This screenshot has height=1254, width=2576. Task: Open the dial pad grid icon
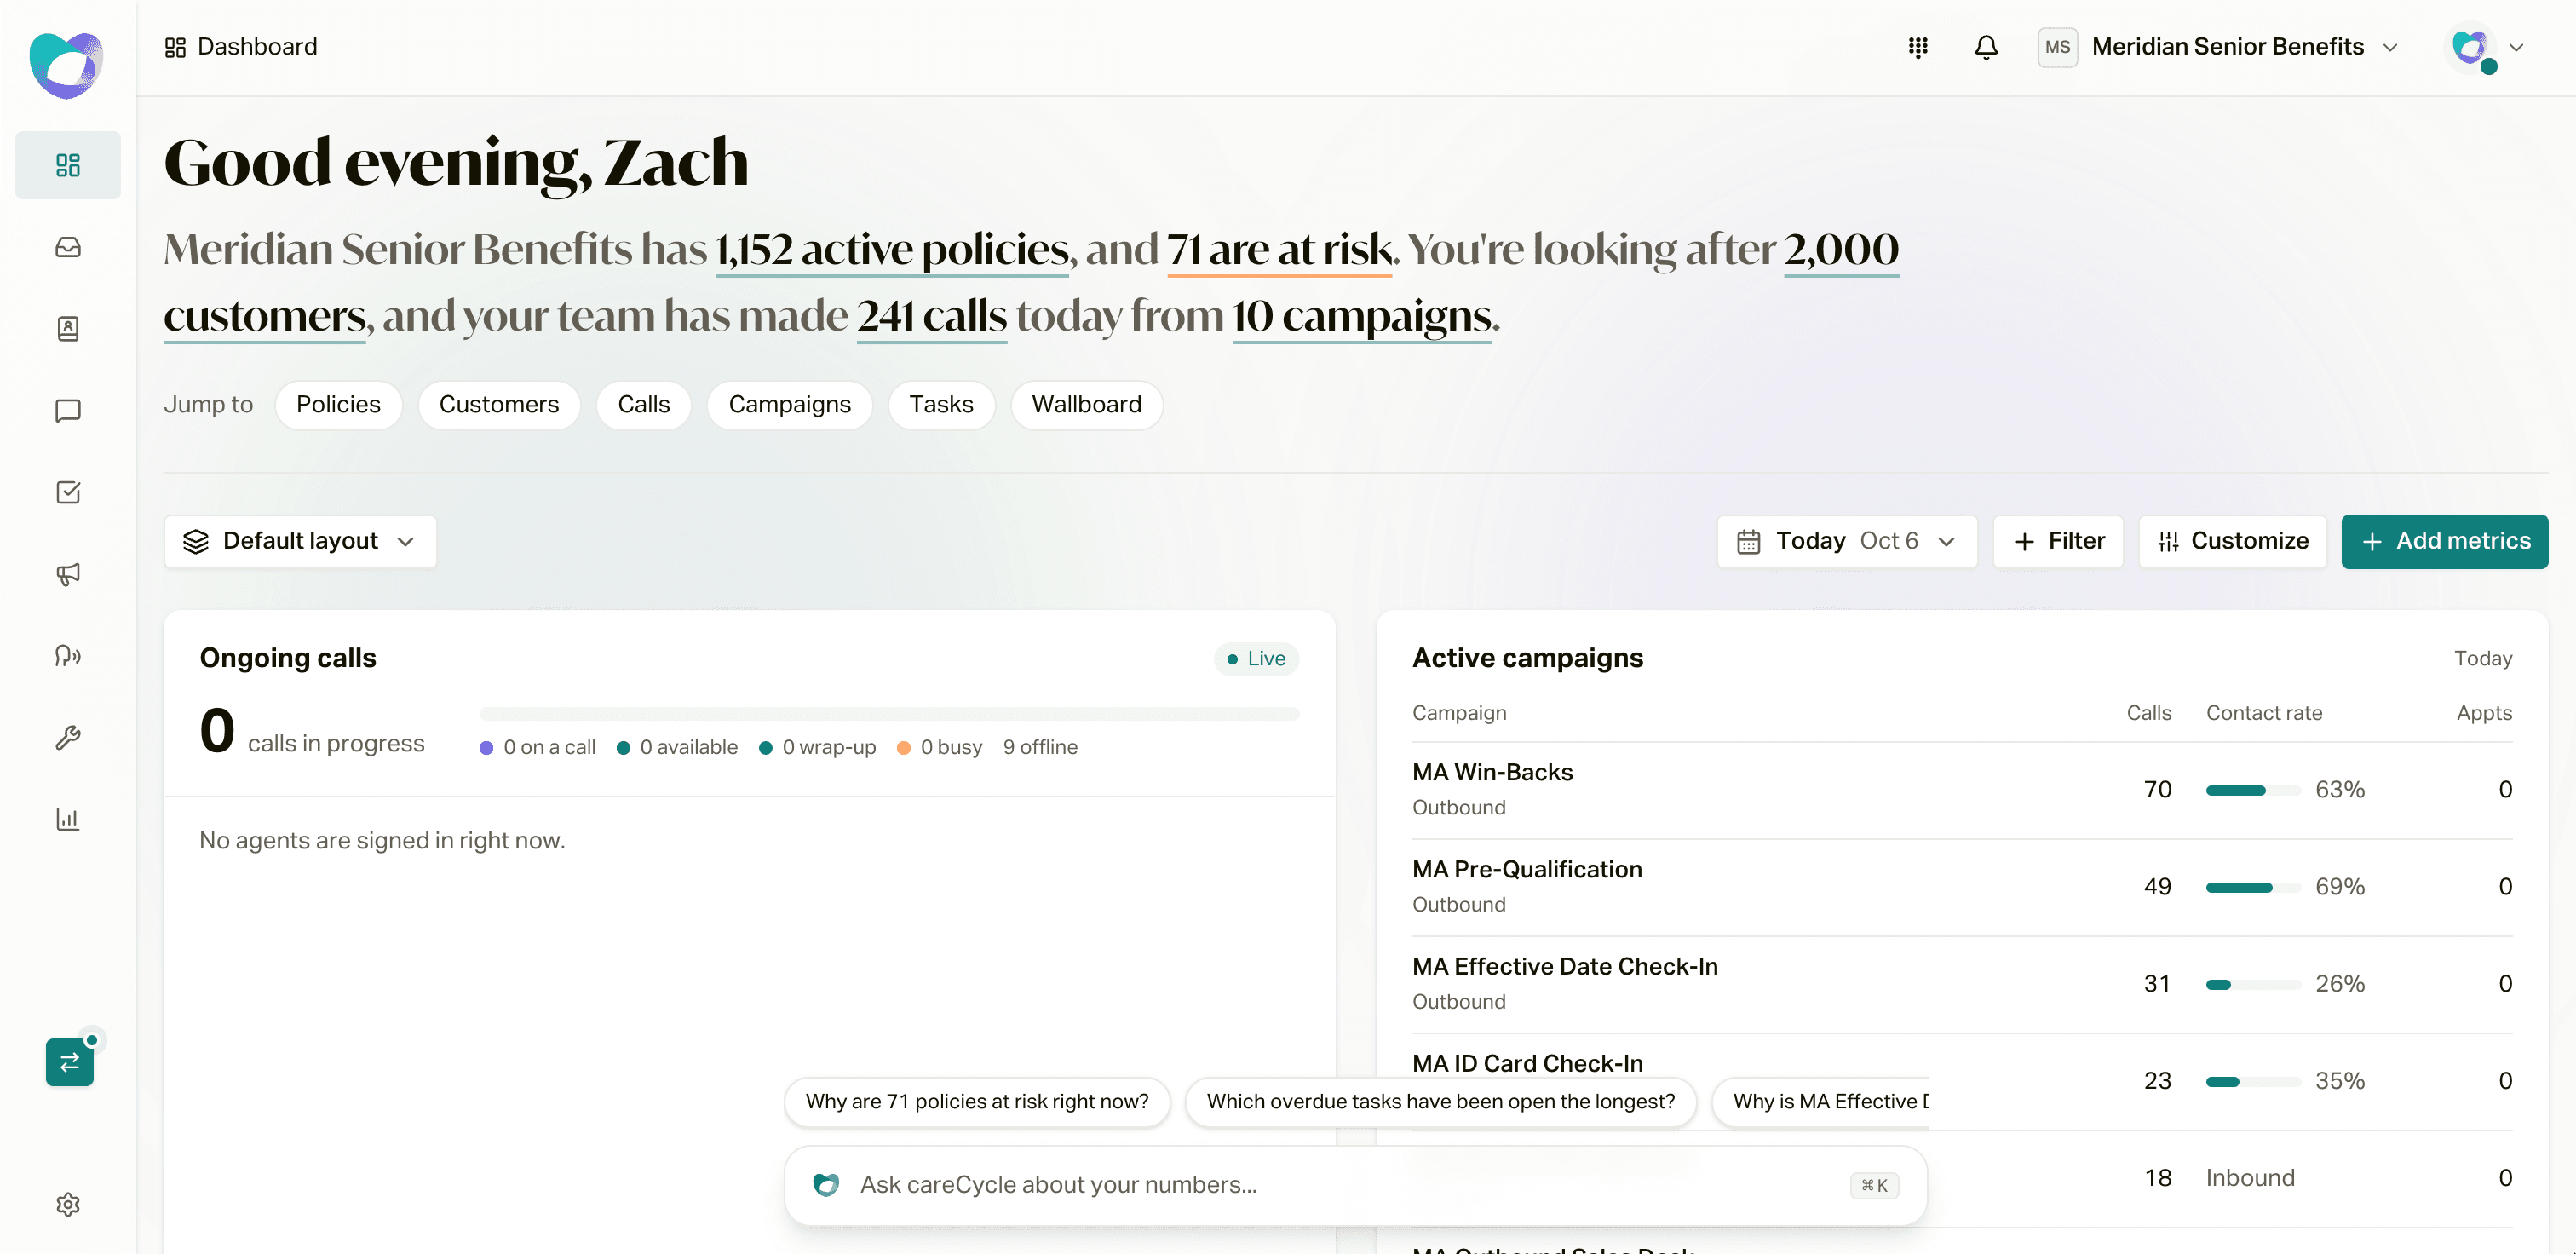coord(1917,47)
